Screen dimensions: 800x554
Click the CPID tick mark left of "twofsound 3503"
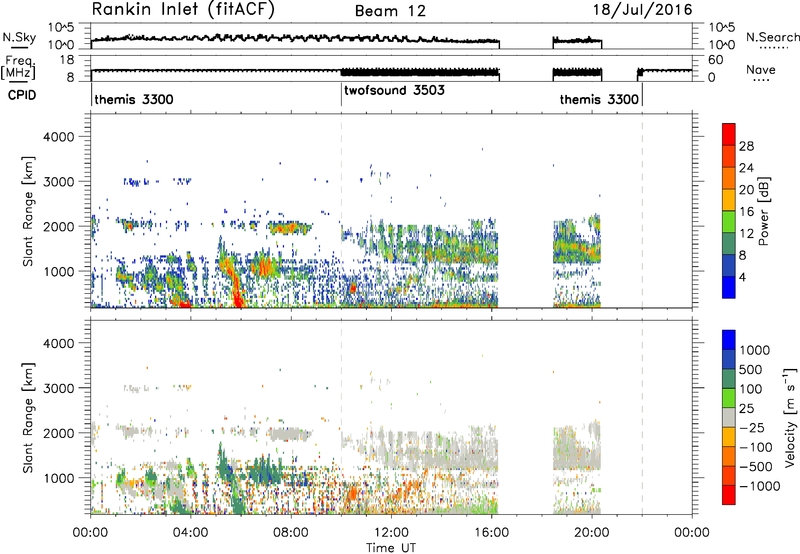pyautogui.click(x=341, y=94)
